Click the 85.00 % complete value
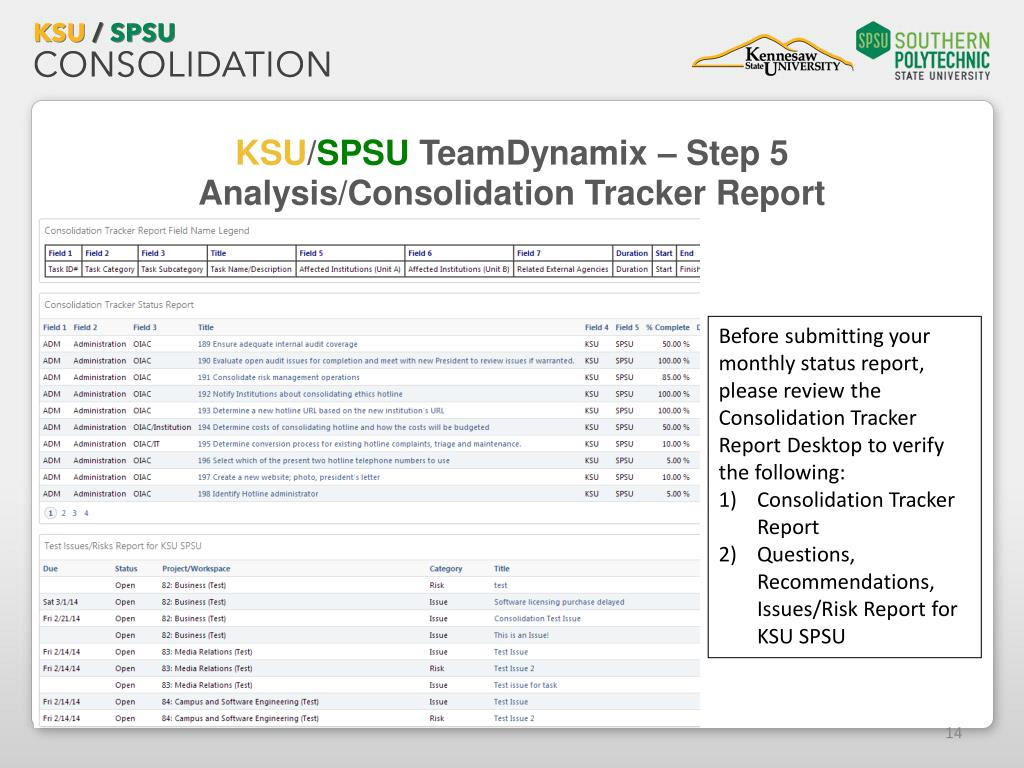The width and height of the screenshot is (1024, 768). (675, 377)
